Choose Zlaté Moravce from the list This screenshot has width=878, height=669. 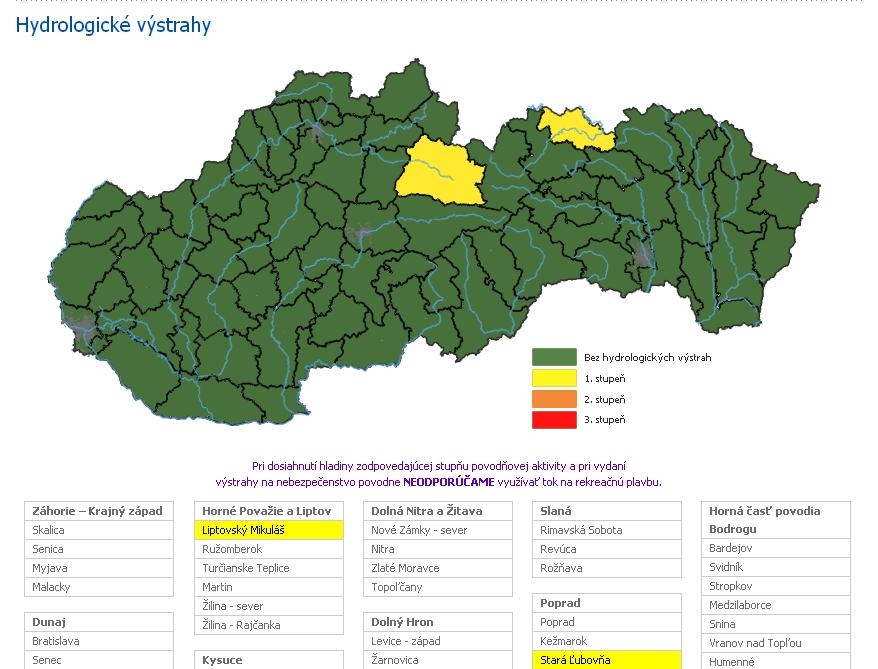pos(405,568)
